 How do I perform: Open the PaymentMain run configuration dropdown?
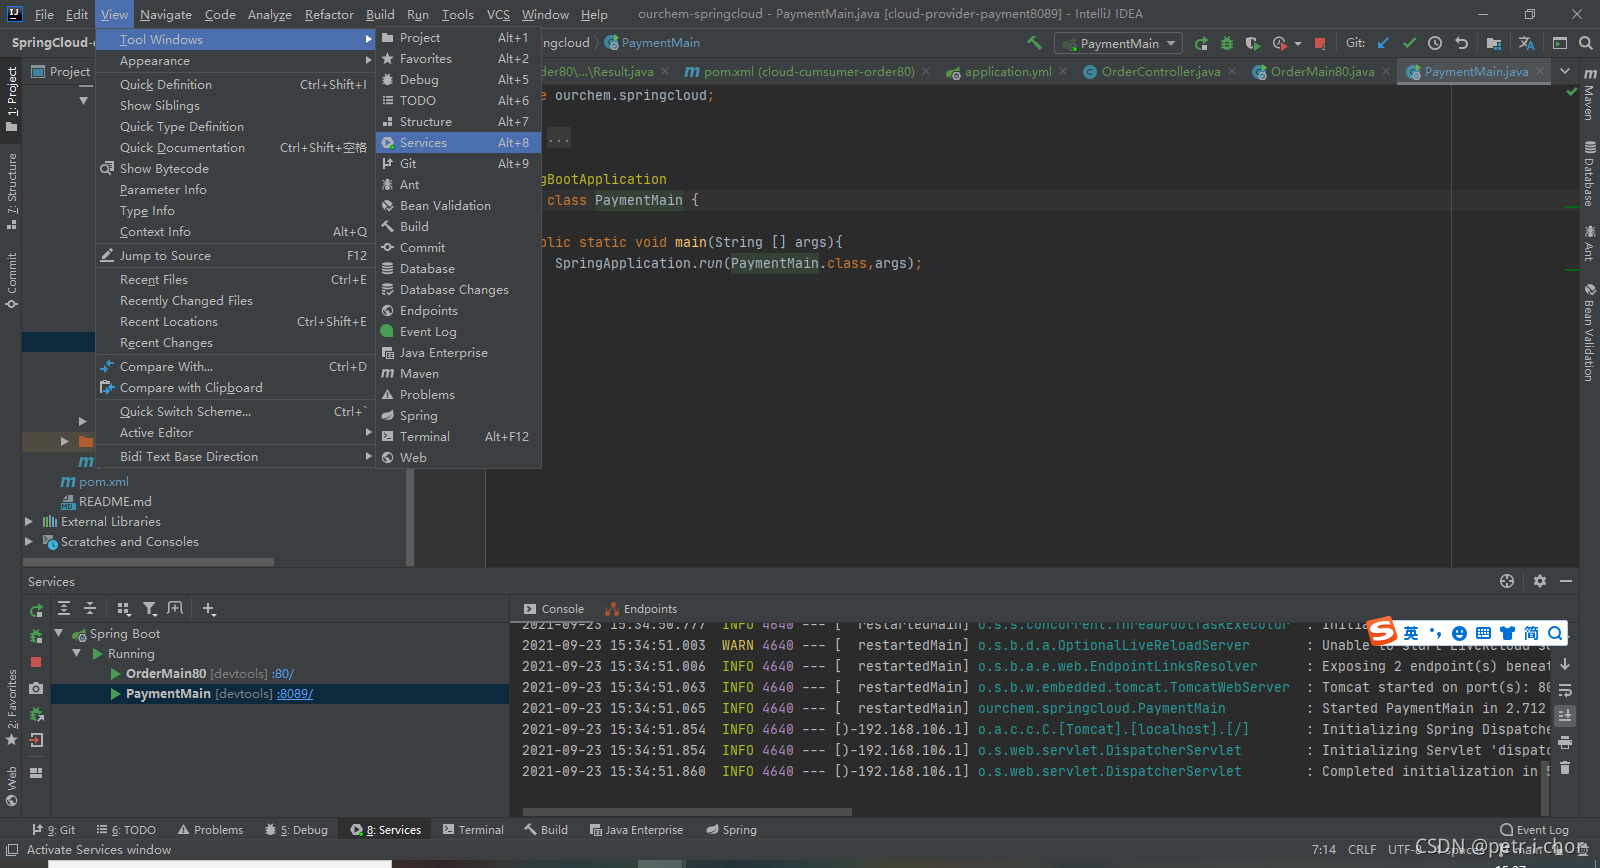coord(1118,43)
